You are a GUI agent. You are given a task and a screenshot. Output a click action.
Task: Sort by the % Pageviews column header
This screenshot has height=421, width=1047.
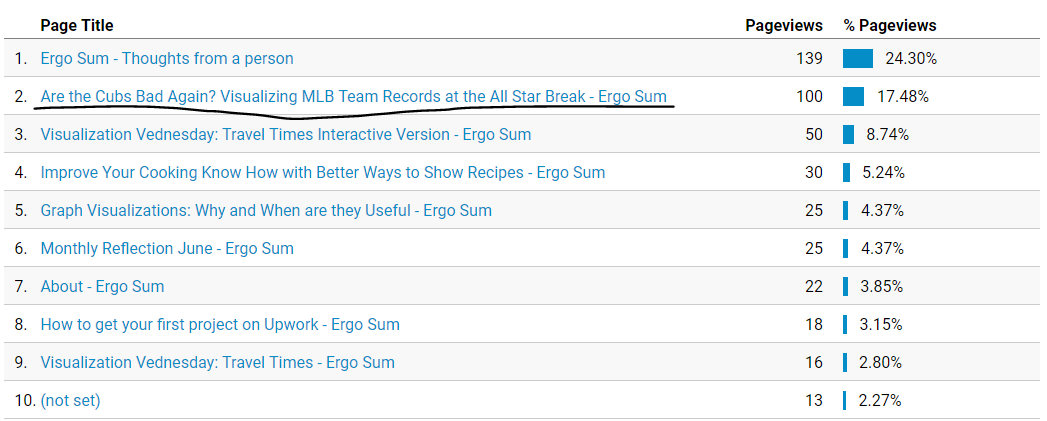pyautogui.click(x=890, y=25)
